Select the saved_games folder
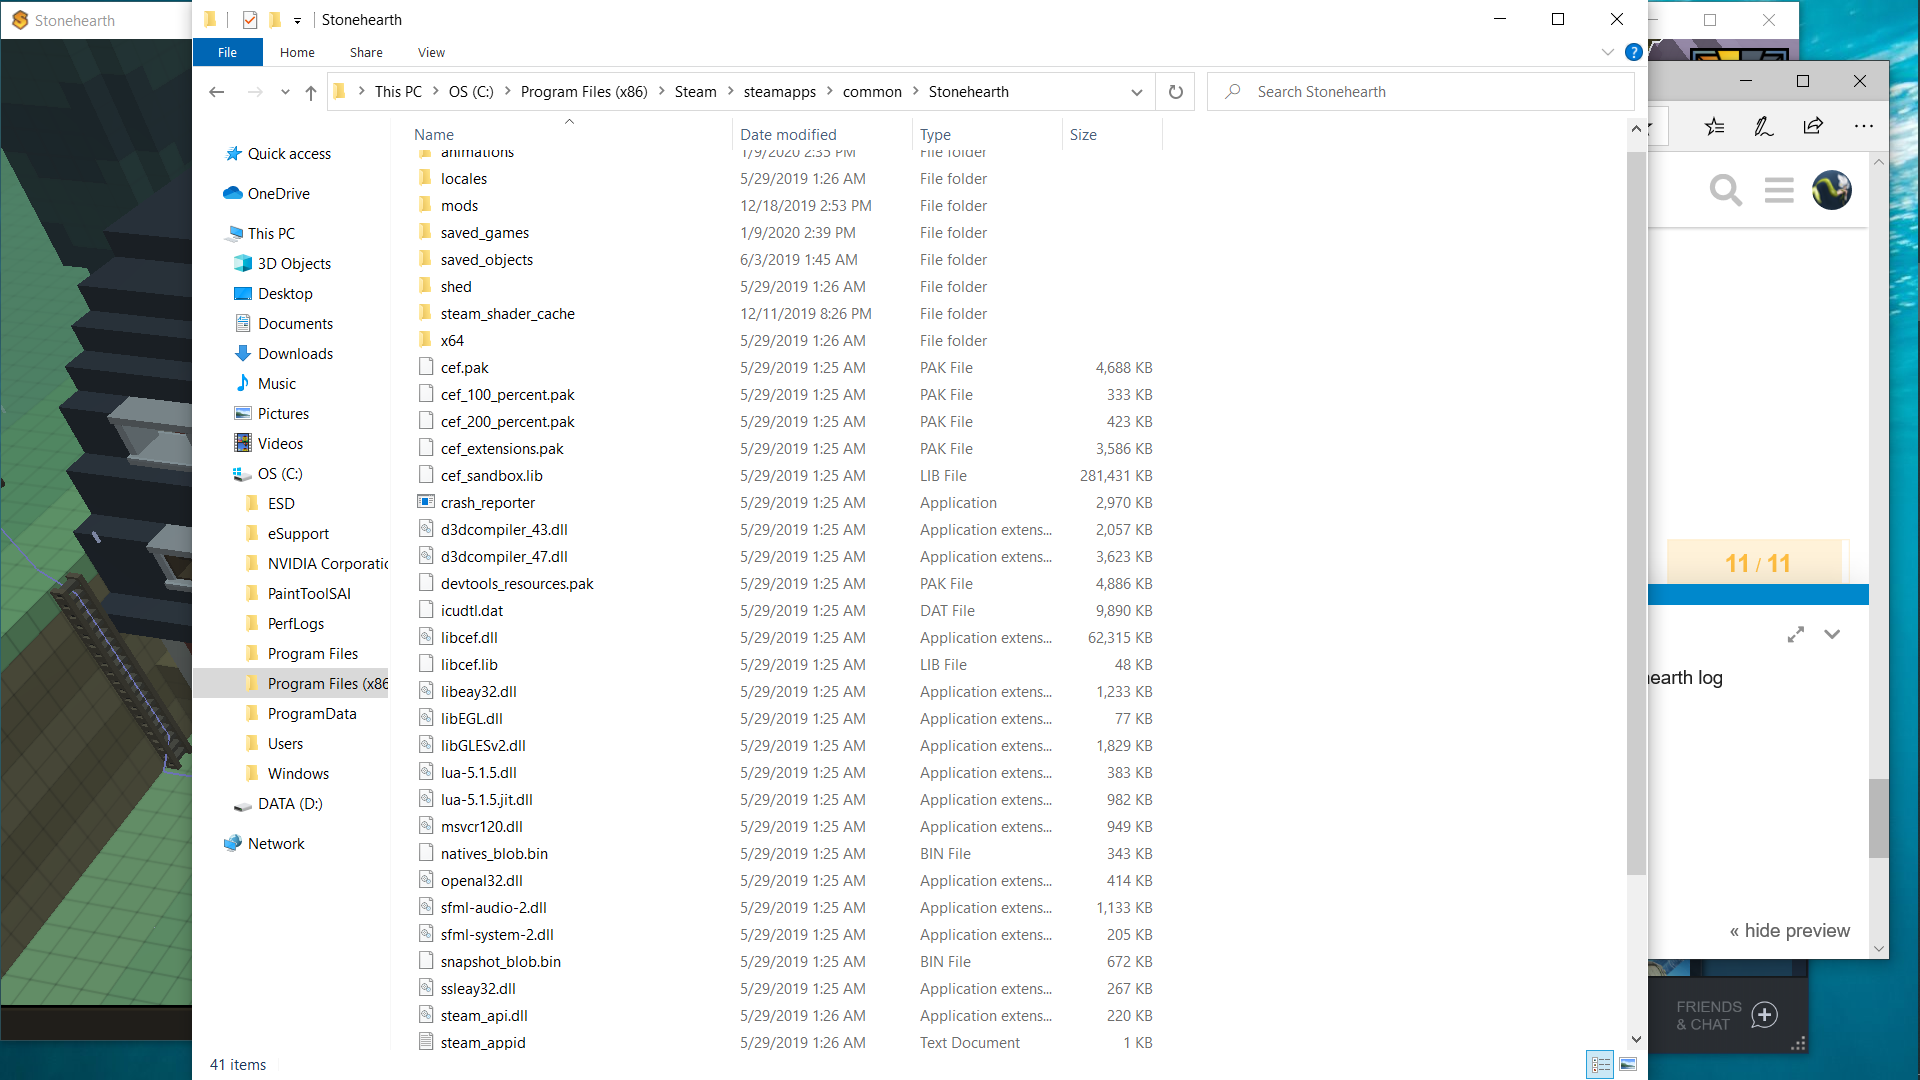This screenshot has width=1920, height=1080. pyautogui.click(x=484, y=233)
